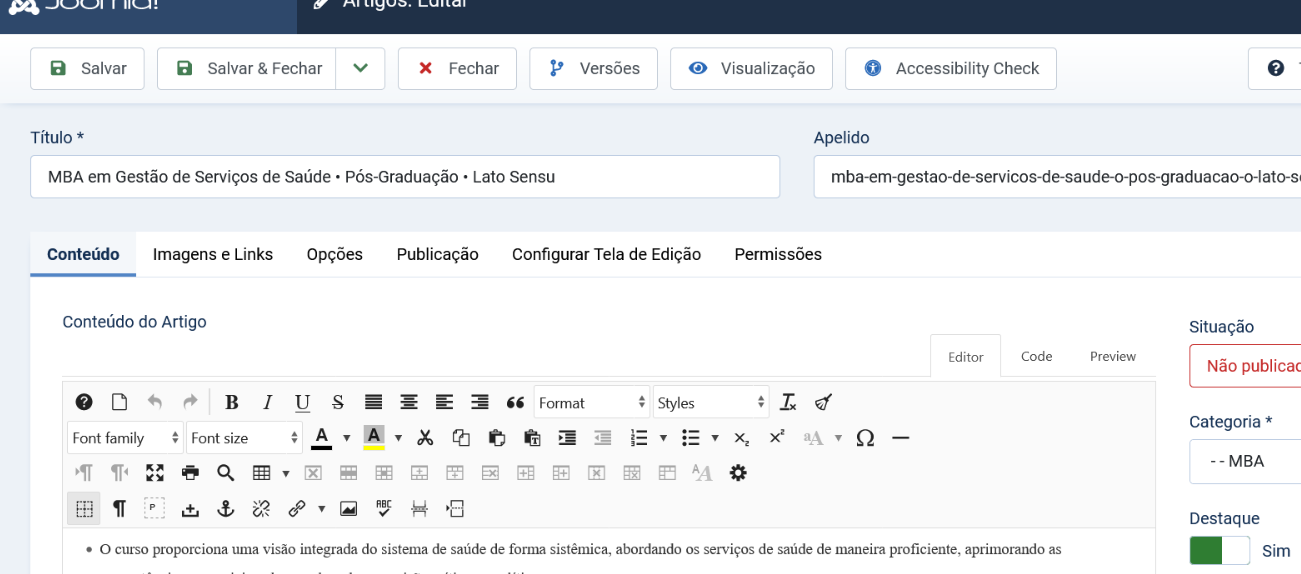Click the Bold formatting icon
The width and height of the screenshot is (1301, 574).
232,403
